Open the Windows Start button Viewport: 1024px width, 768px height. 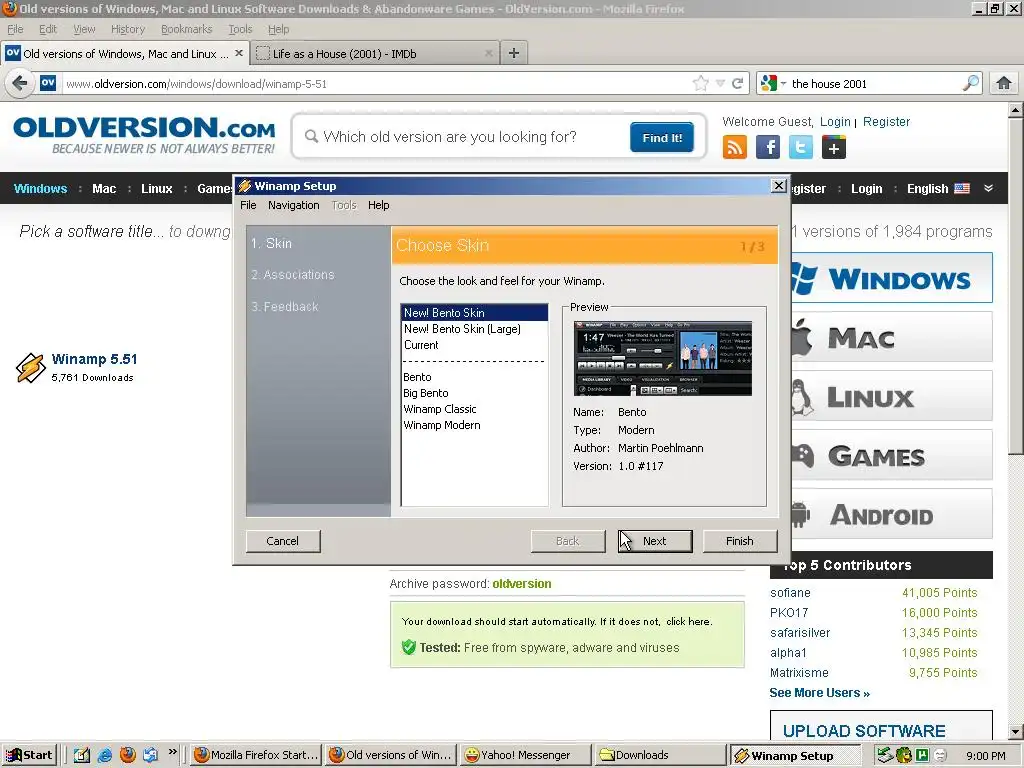tap(29, 755)
